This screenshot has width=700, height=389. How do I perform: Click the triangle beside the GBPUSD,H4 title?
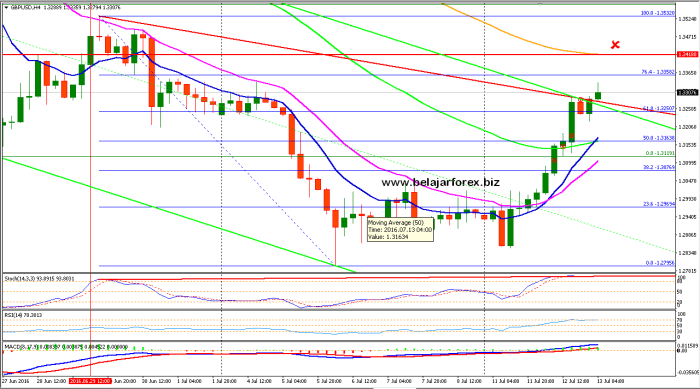pyautogui.click(x=5, y=8)
